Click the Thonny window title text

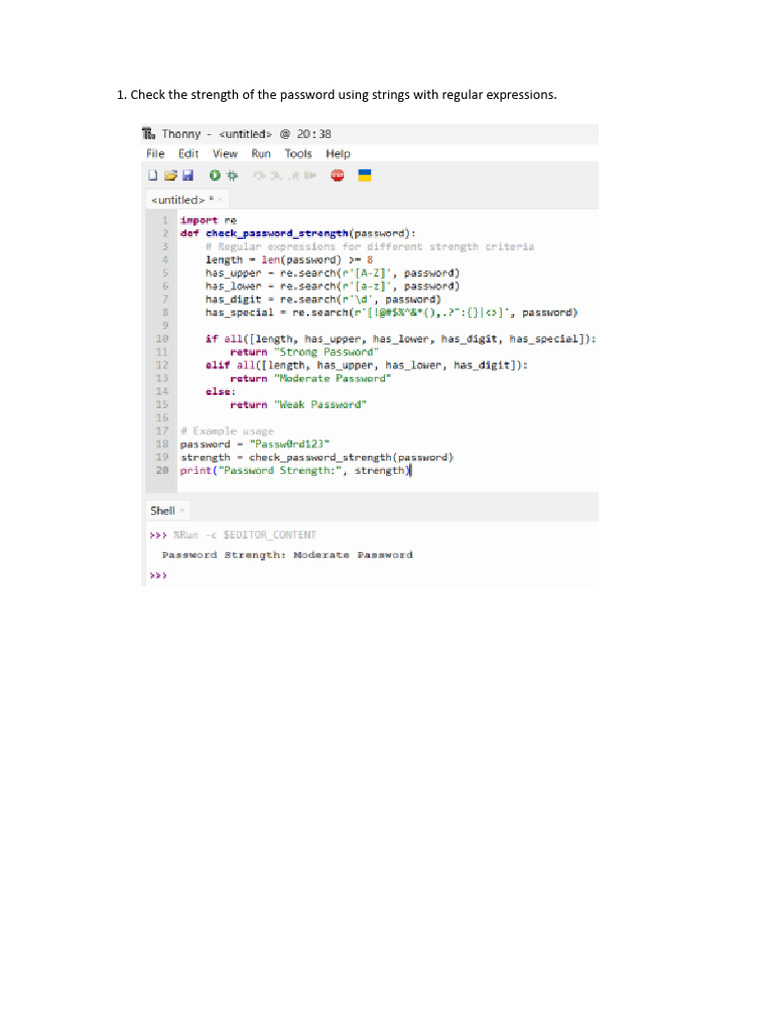[246, 134]
